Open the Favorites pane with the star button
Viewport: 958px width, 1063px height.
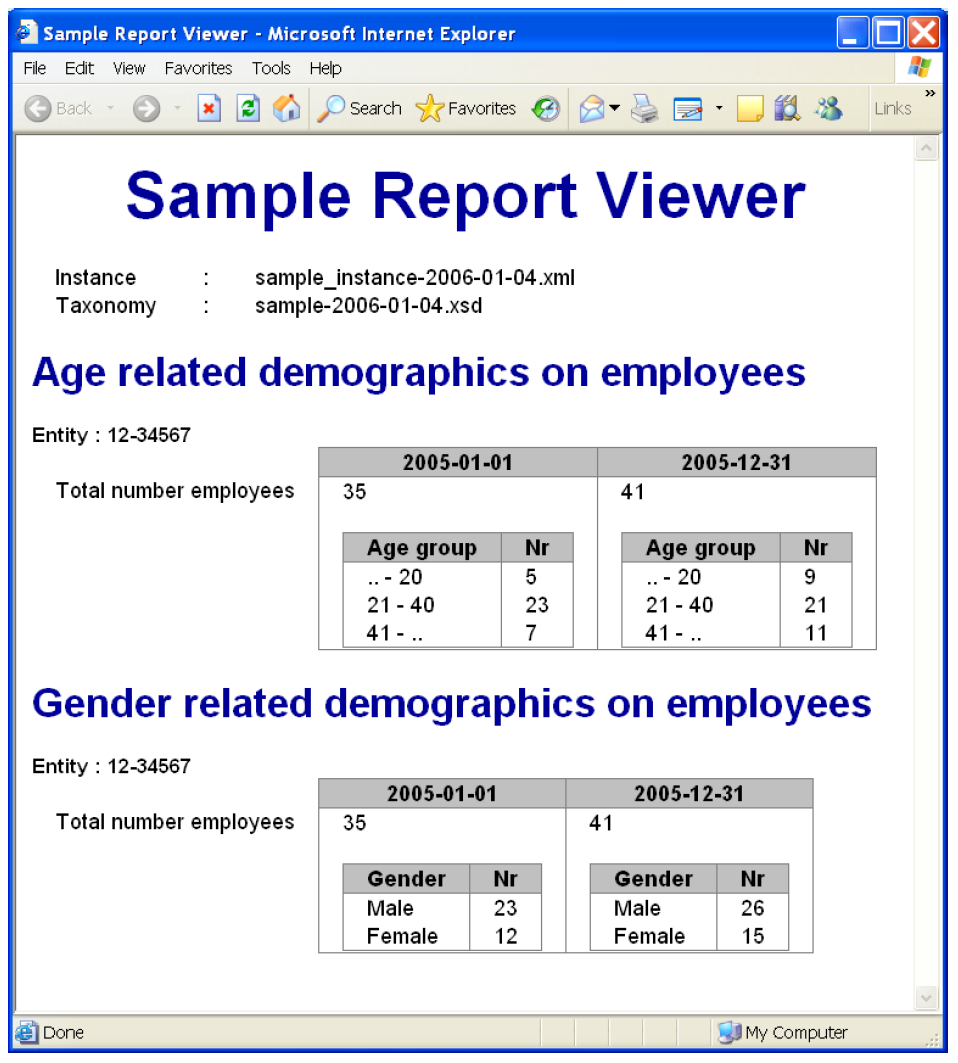[466, 108]
